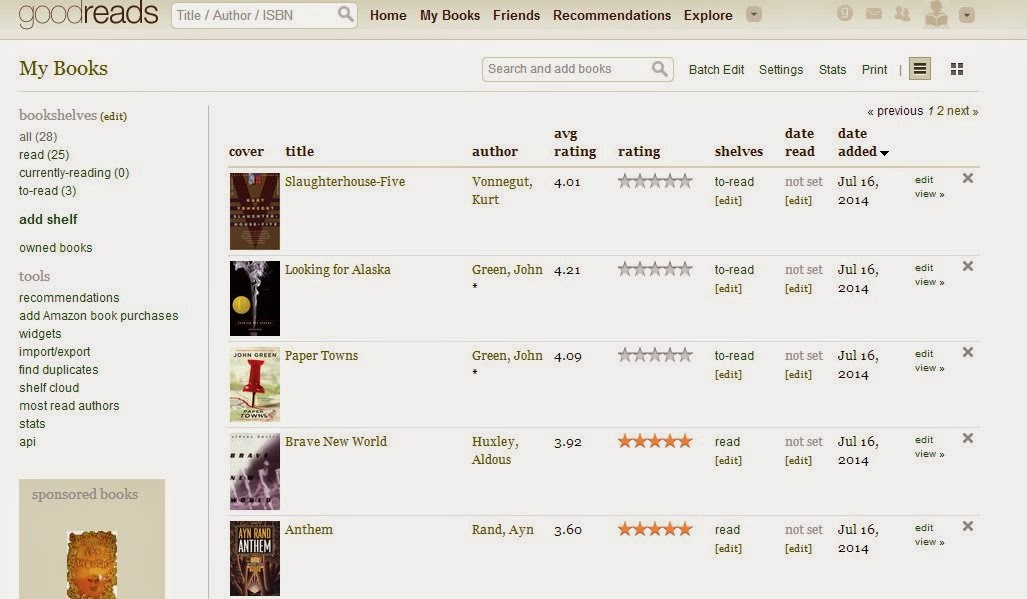Select the to-read (3) shelf

point(47,191)
